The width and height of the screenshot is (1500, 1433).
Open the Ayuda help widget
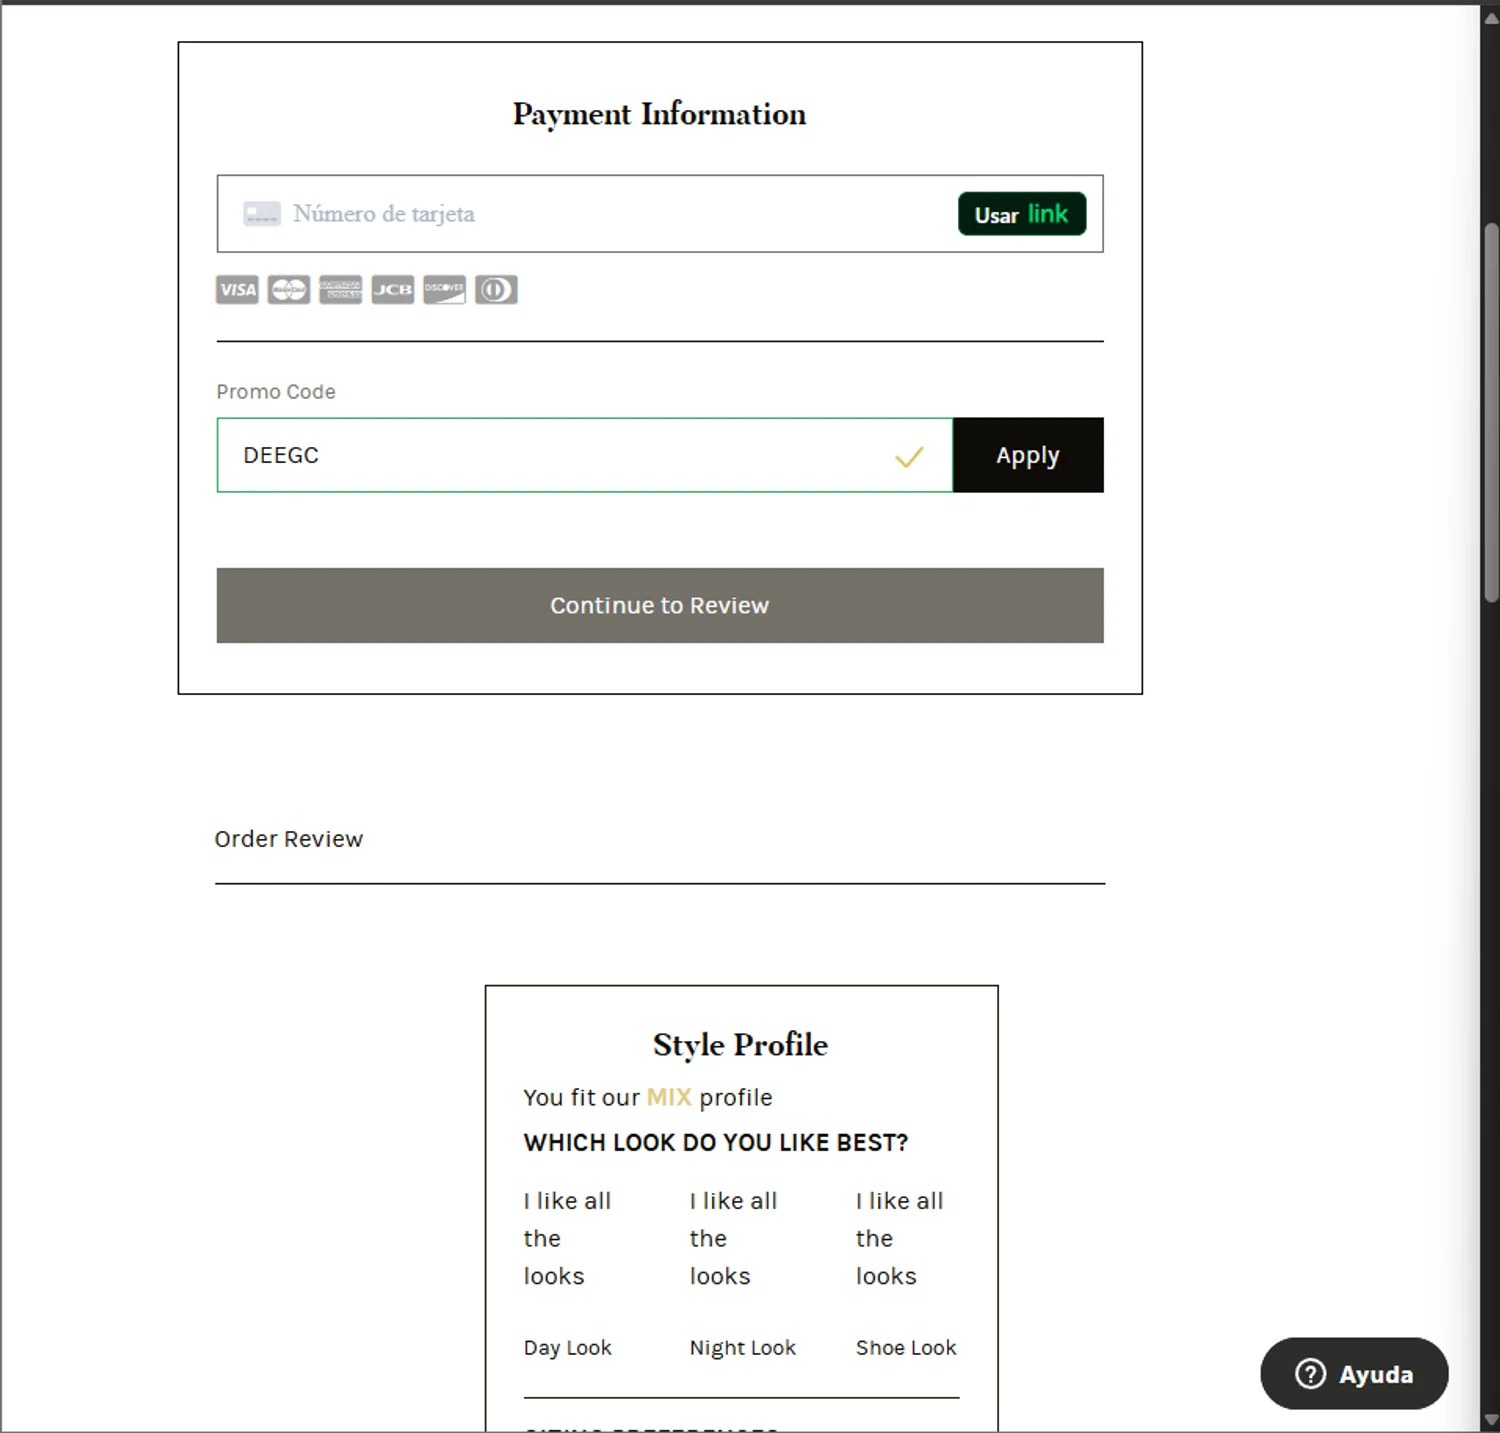pos(1354,1374)
